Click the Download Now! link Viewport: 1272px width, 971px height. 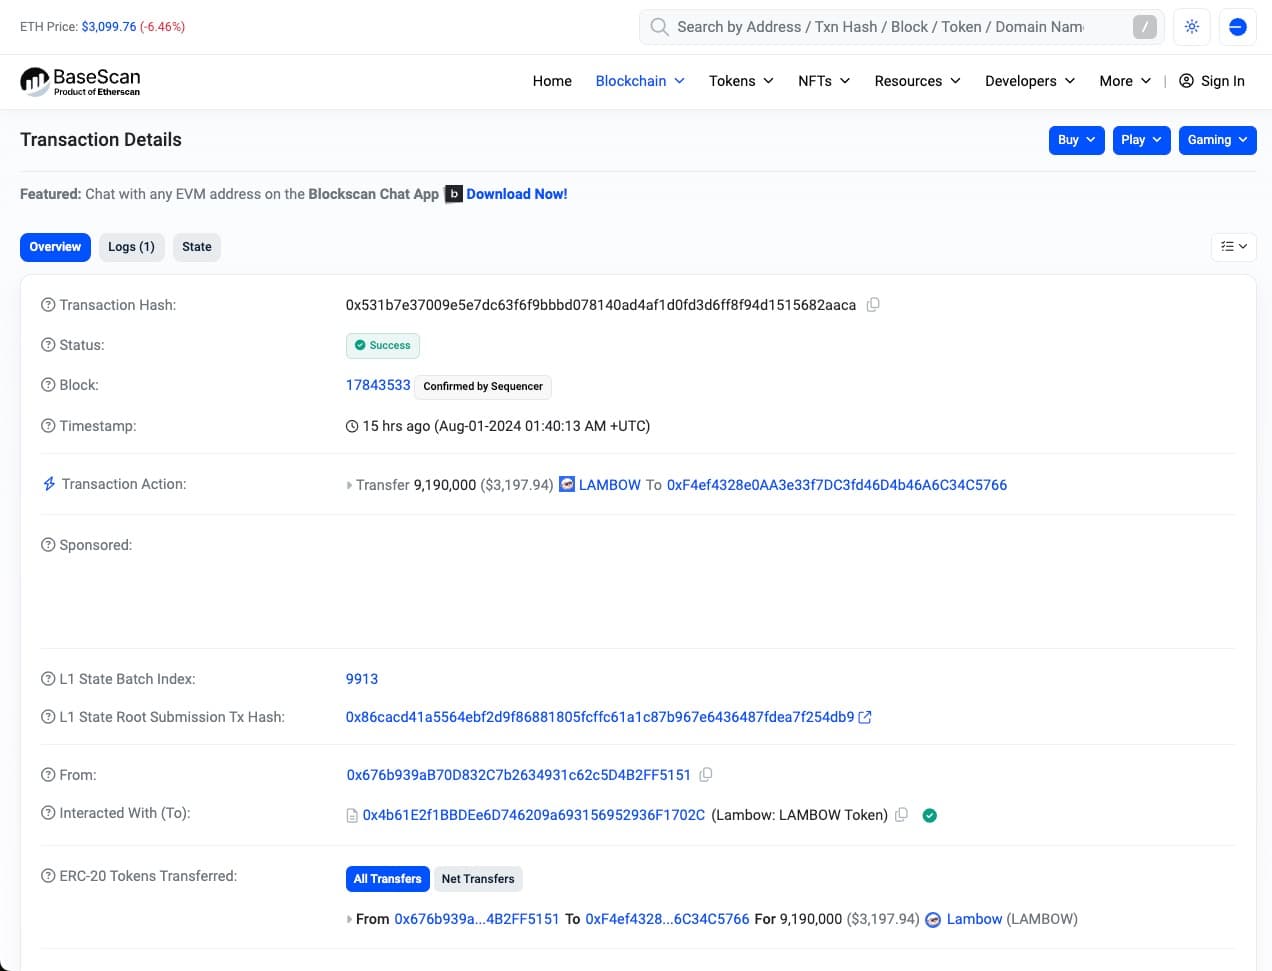click(517, 194)
